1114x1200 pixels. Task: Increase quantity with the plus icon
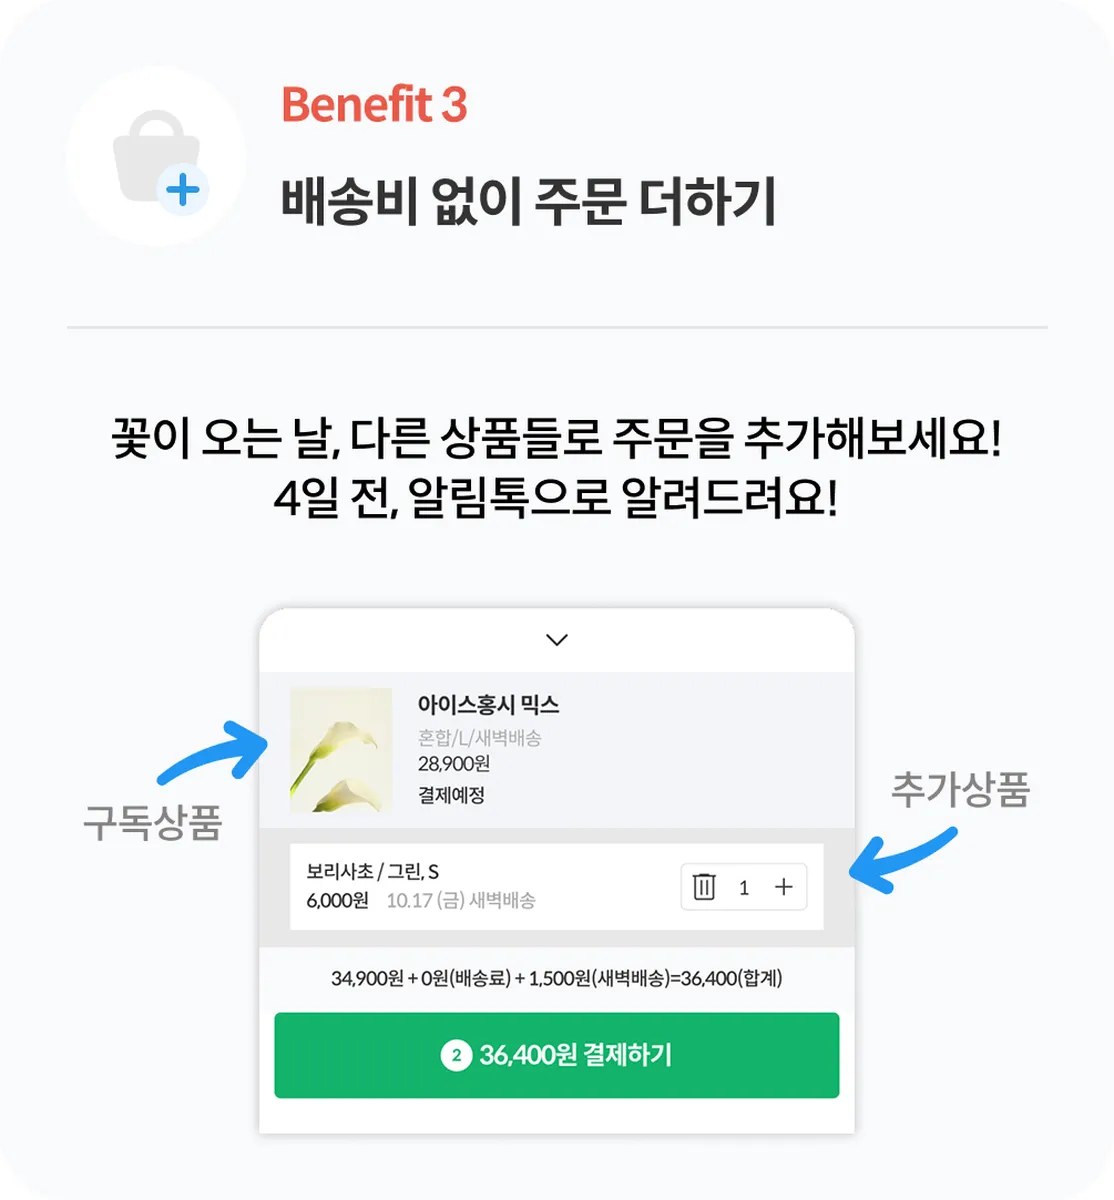[784, 887]
